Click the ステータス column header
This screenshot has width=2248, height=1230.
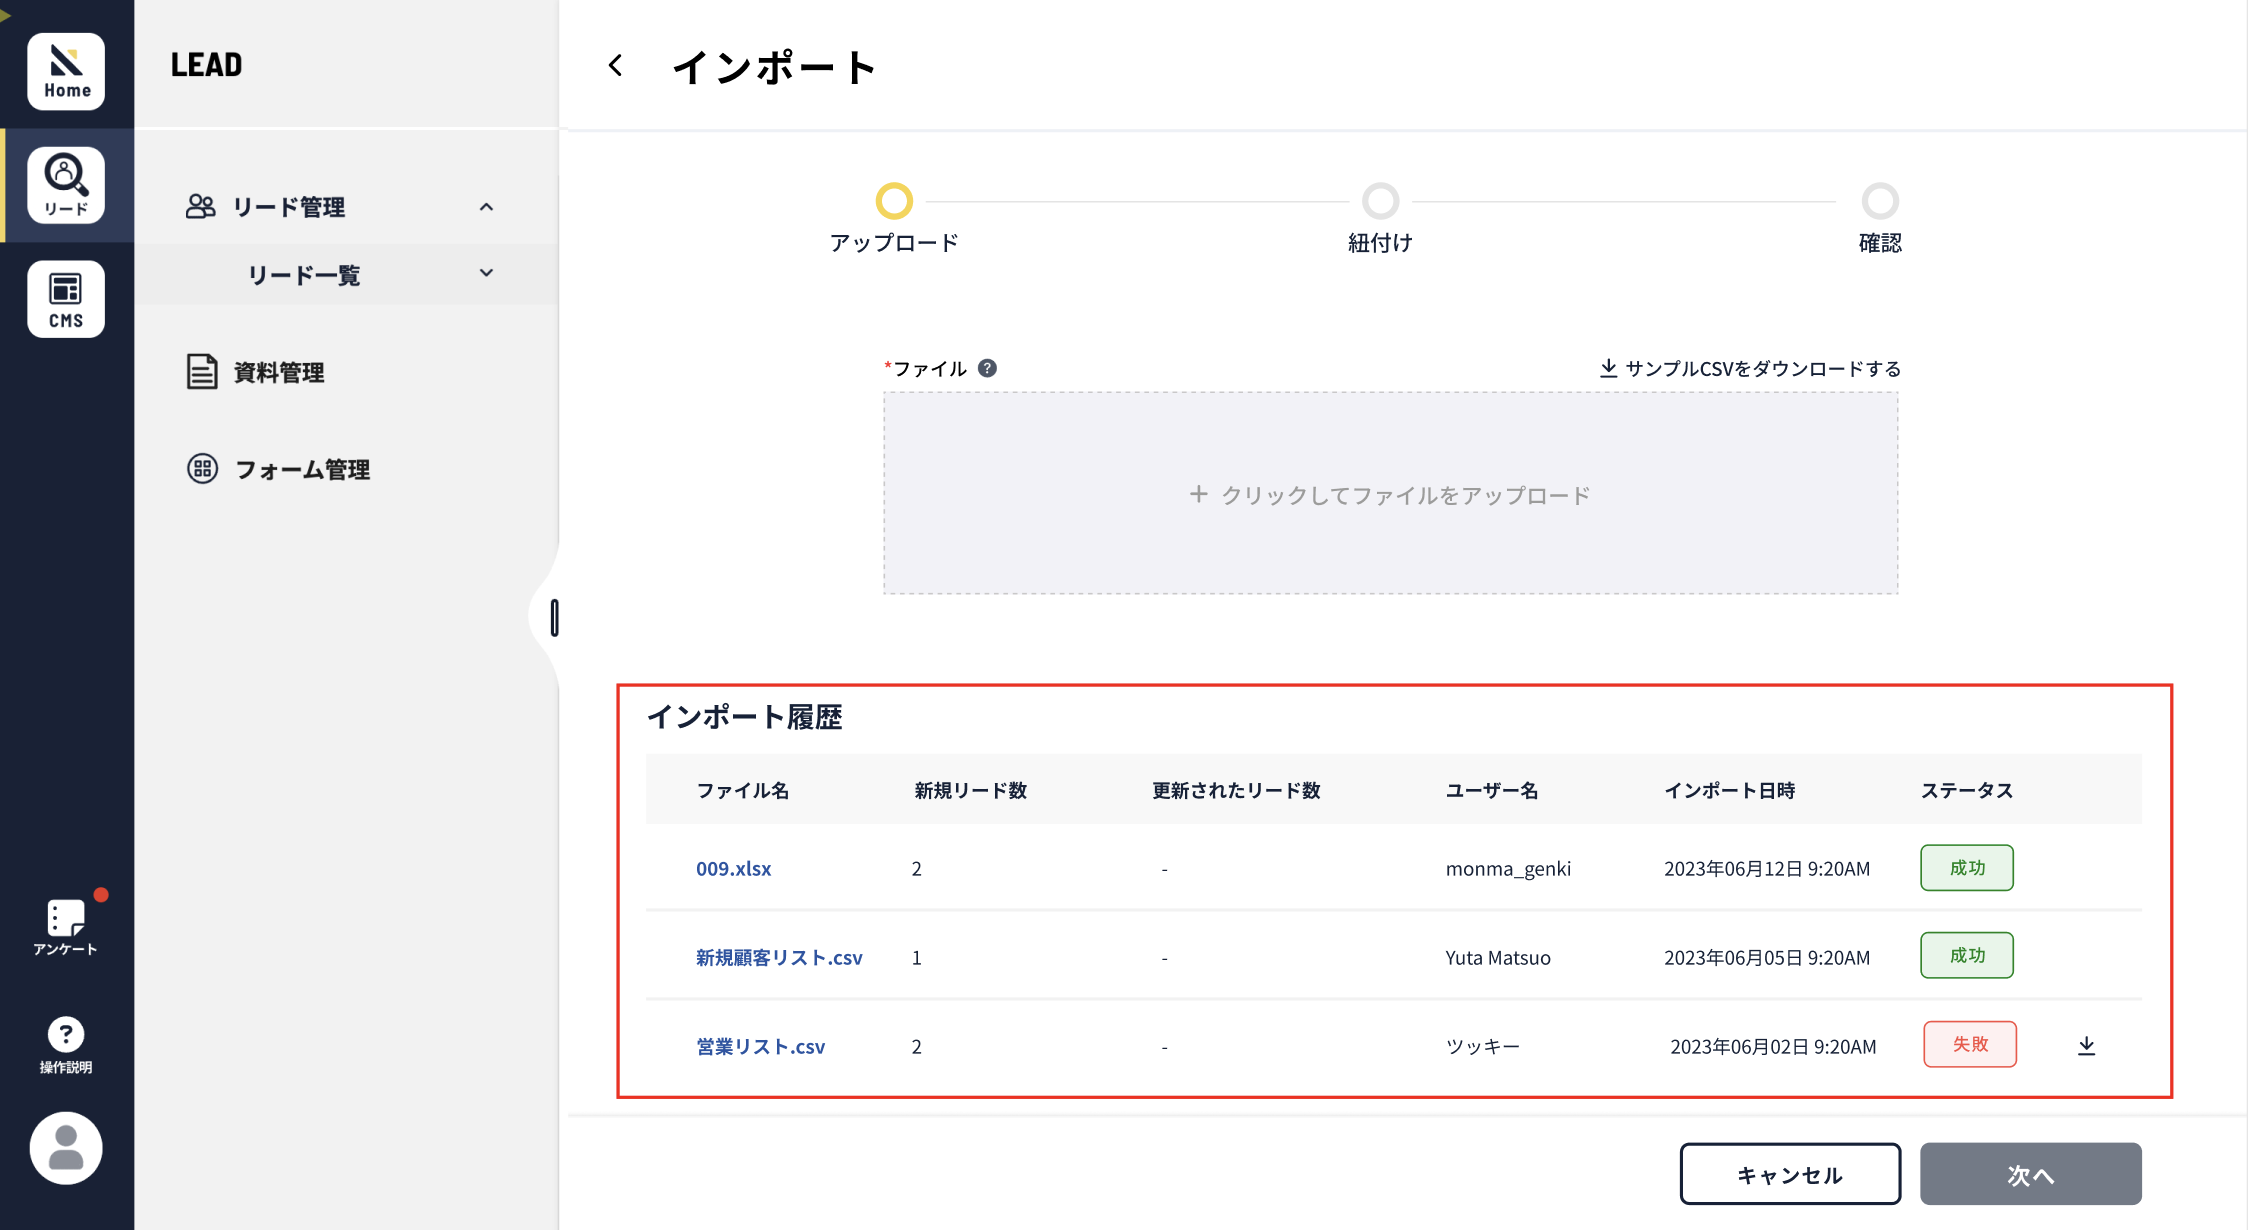tap(1966, 790)
